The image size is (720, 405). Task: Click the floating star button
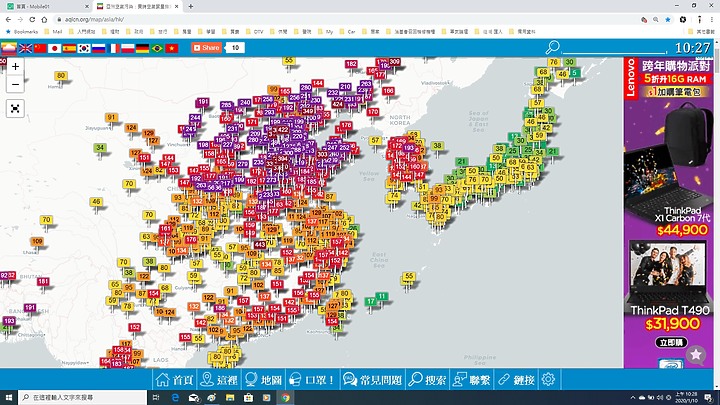[696, 357]
